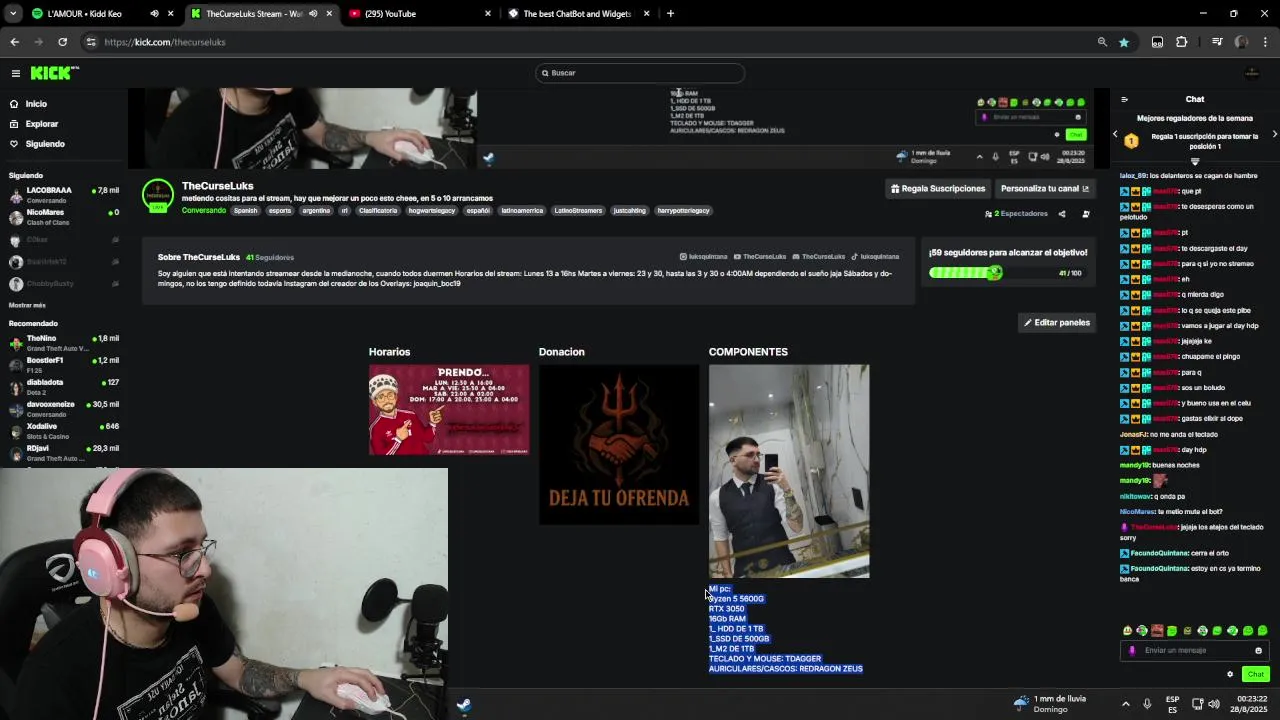Insert the red face quick emote
1280x720 pixels.
[x=1157, y=631]
